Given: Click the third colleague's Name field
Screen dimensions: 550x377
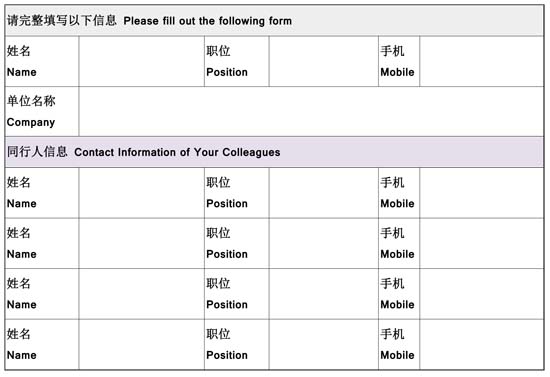Looking at the screenshot, I should point(142,294).
